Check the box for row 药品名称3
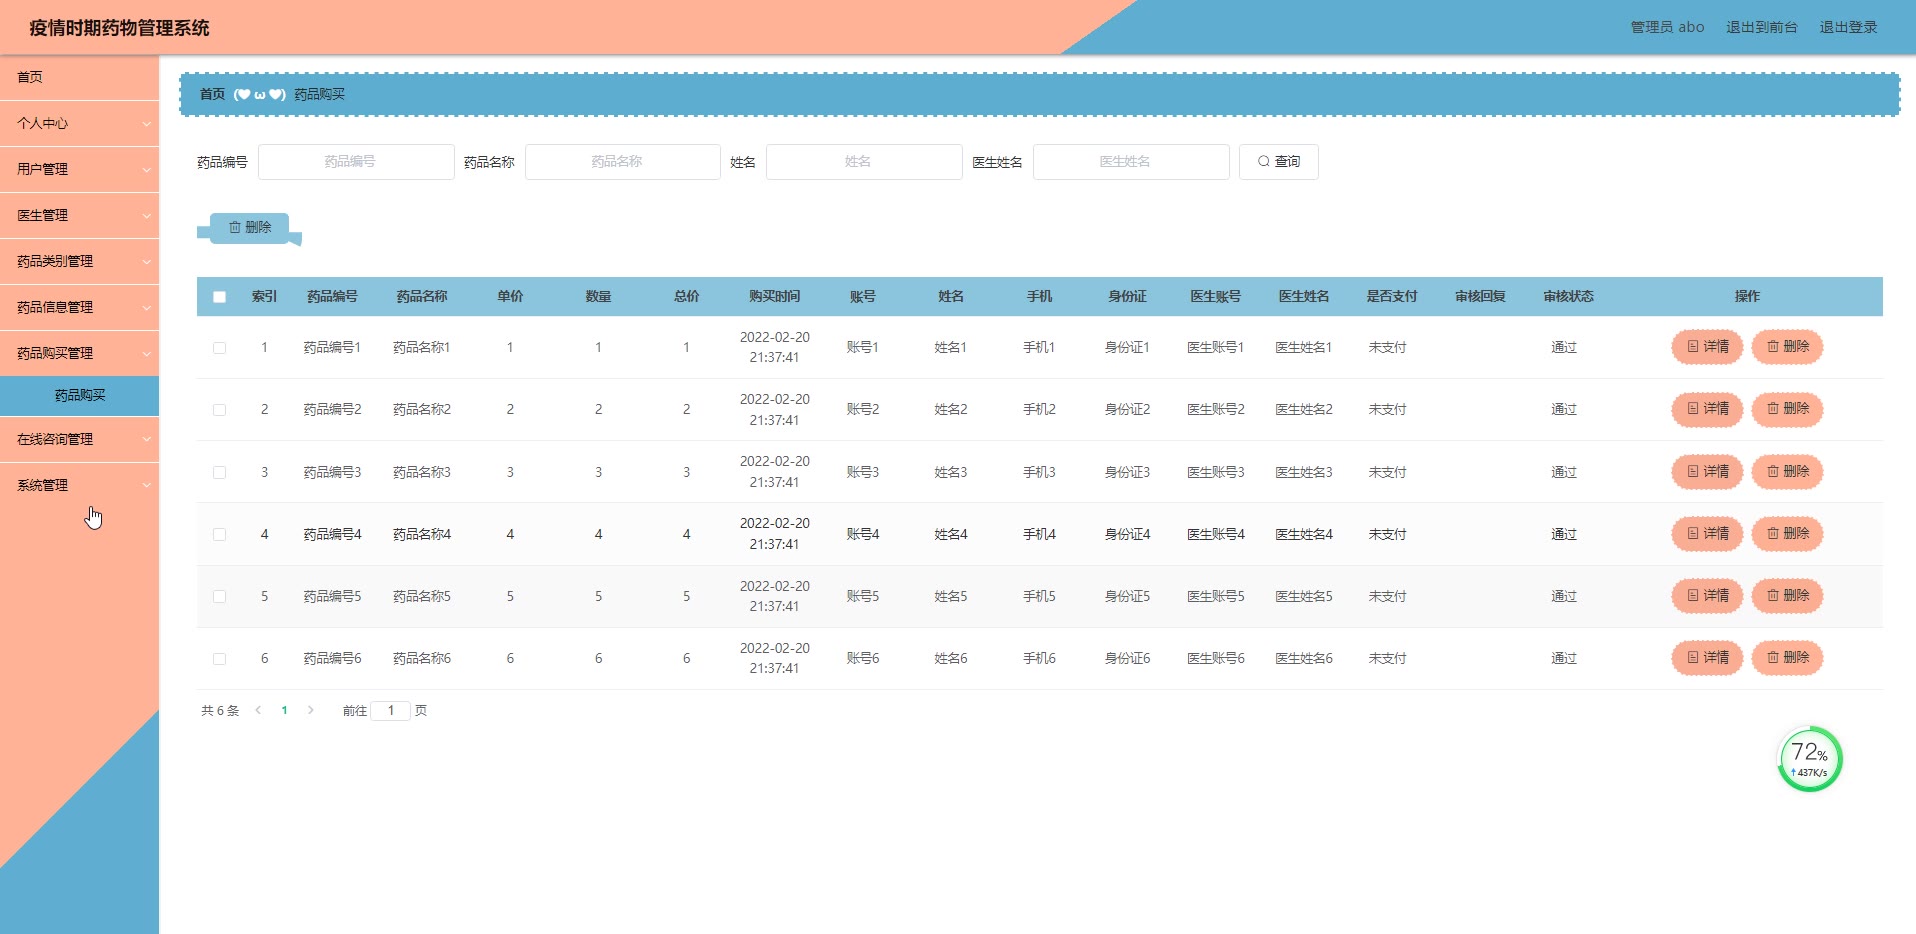The height and width of the screenshot is (934, 1916). pyautogui.click(x=220, y=472)
